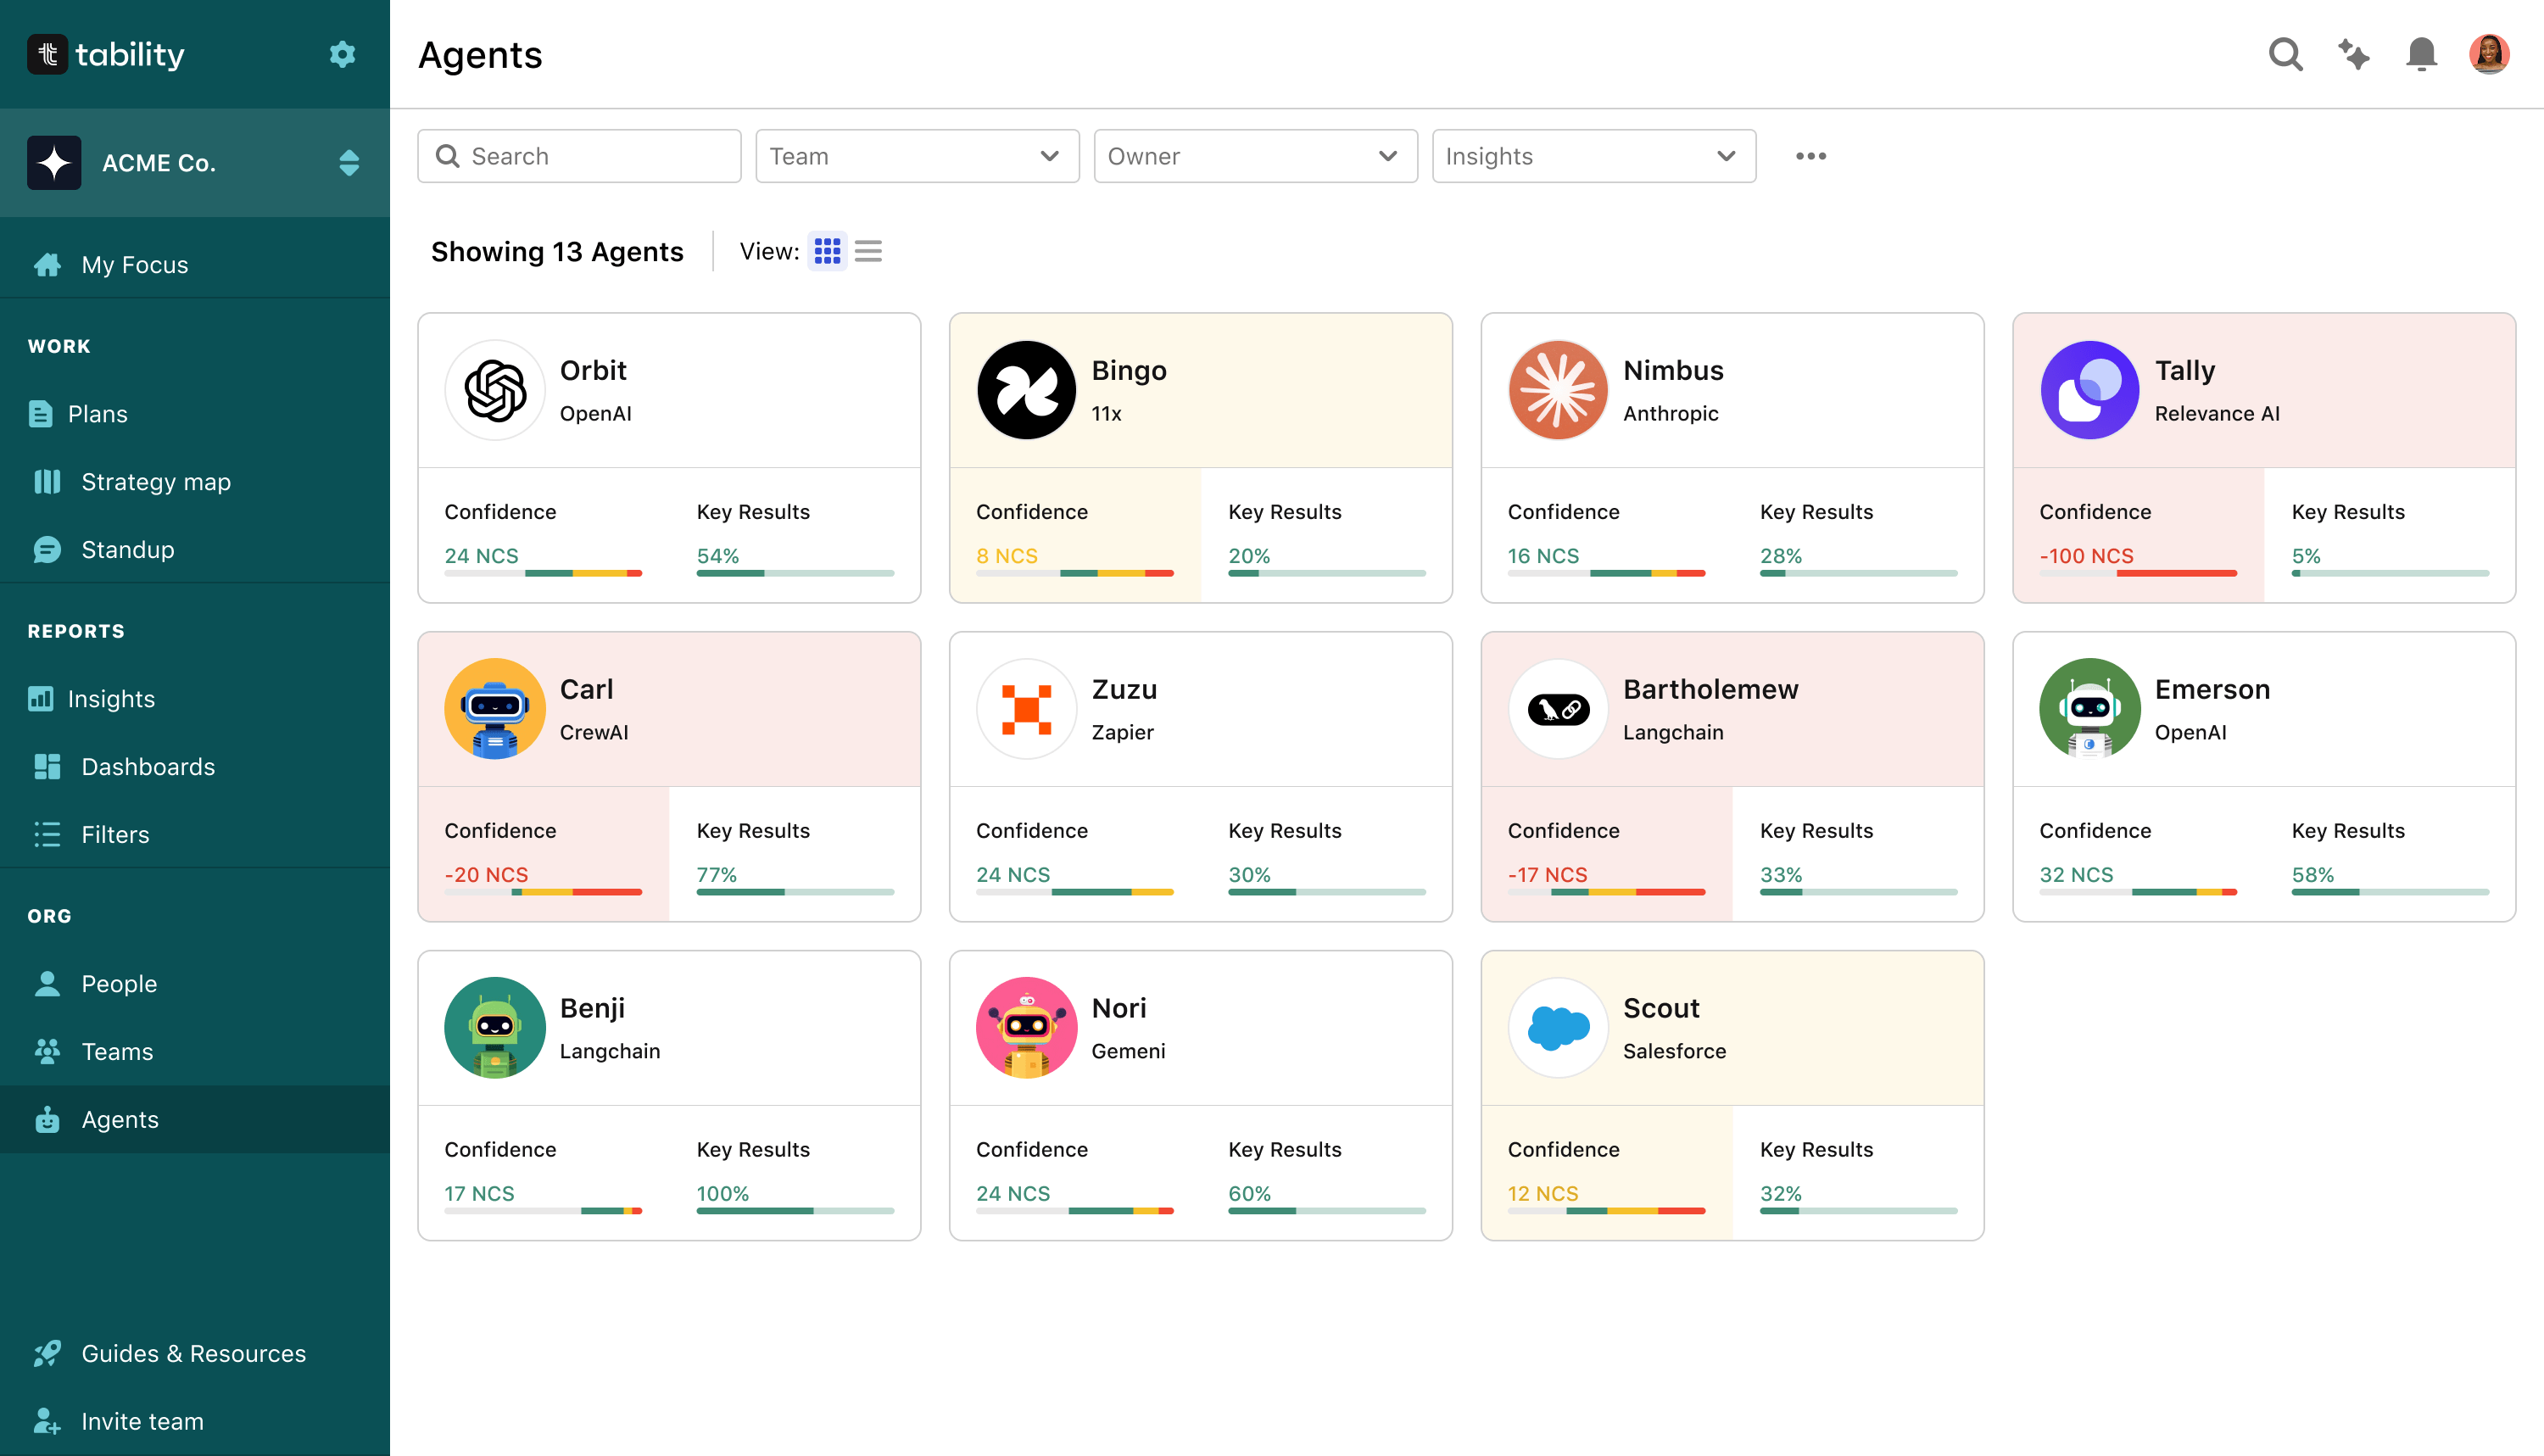The width and height of the screenshot is (2544, 1456).
Task: Expand the ACME Co. workspace switcher
Action: (195, 163)
